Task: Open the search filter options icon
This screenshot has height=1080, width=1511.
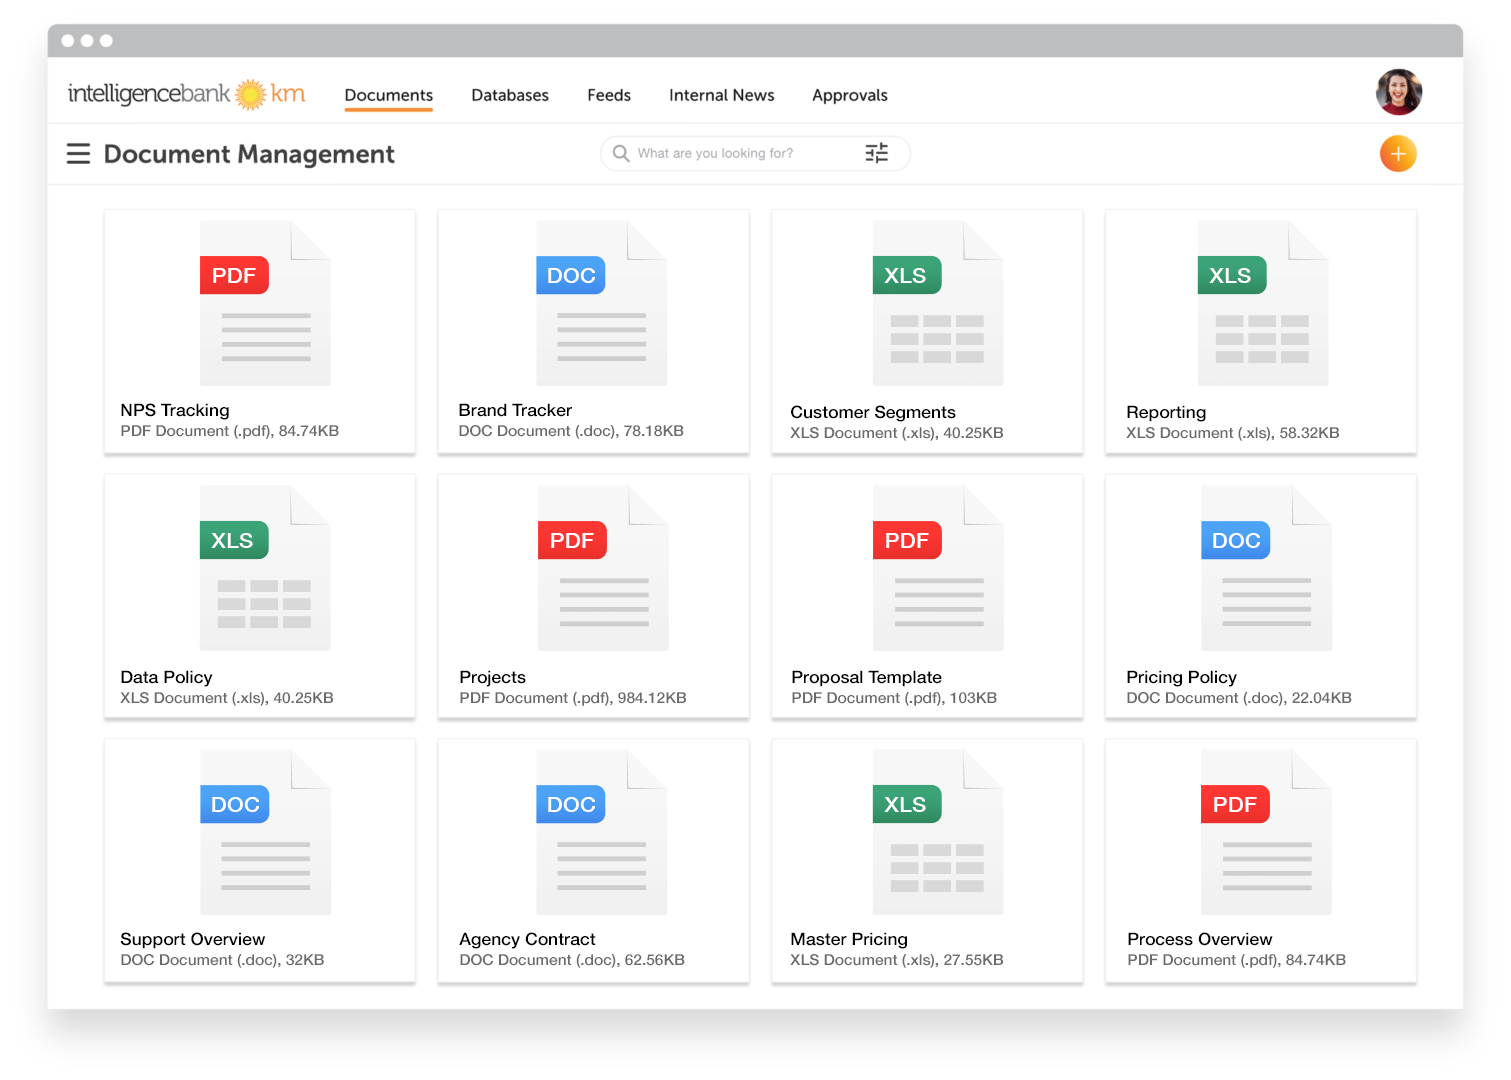Action: 877,153
